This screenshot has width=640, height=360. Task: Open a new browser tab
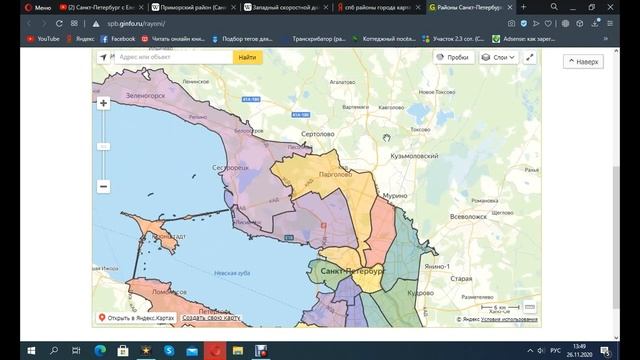[524, 7]
